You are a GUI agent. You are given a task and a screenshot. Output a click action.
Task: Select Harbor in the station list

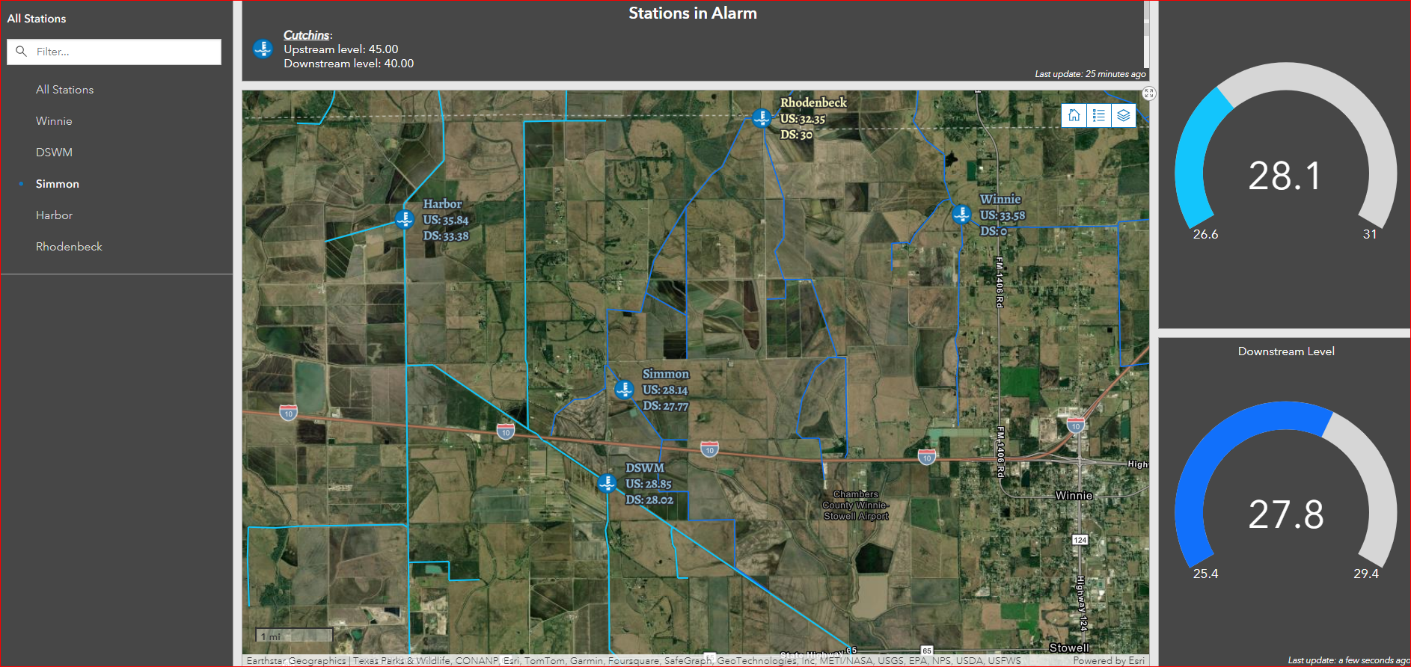pos(54,215)
